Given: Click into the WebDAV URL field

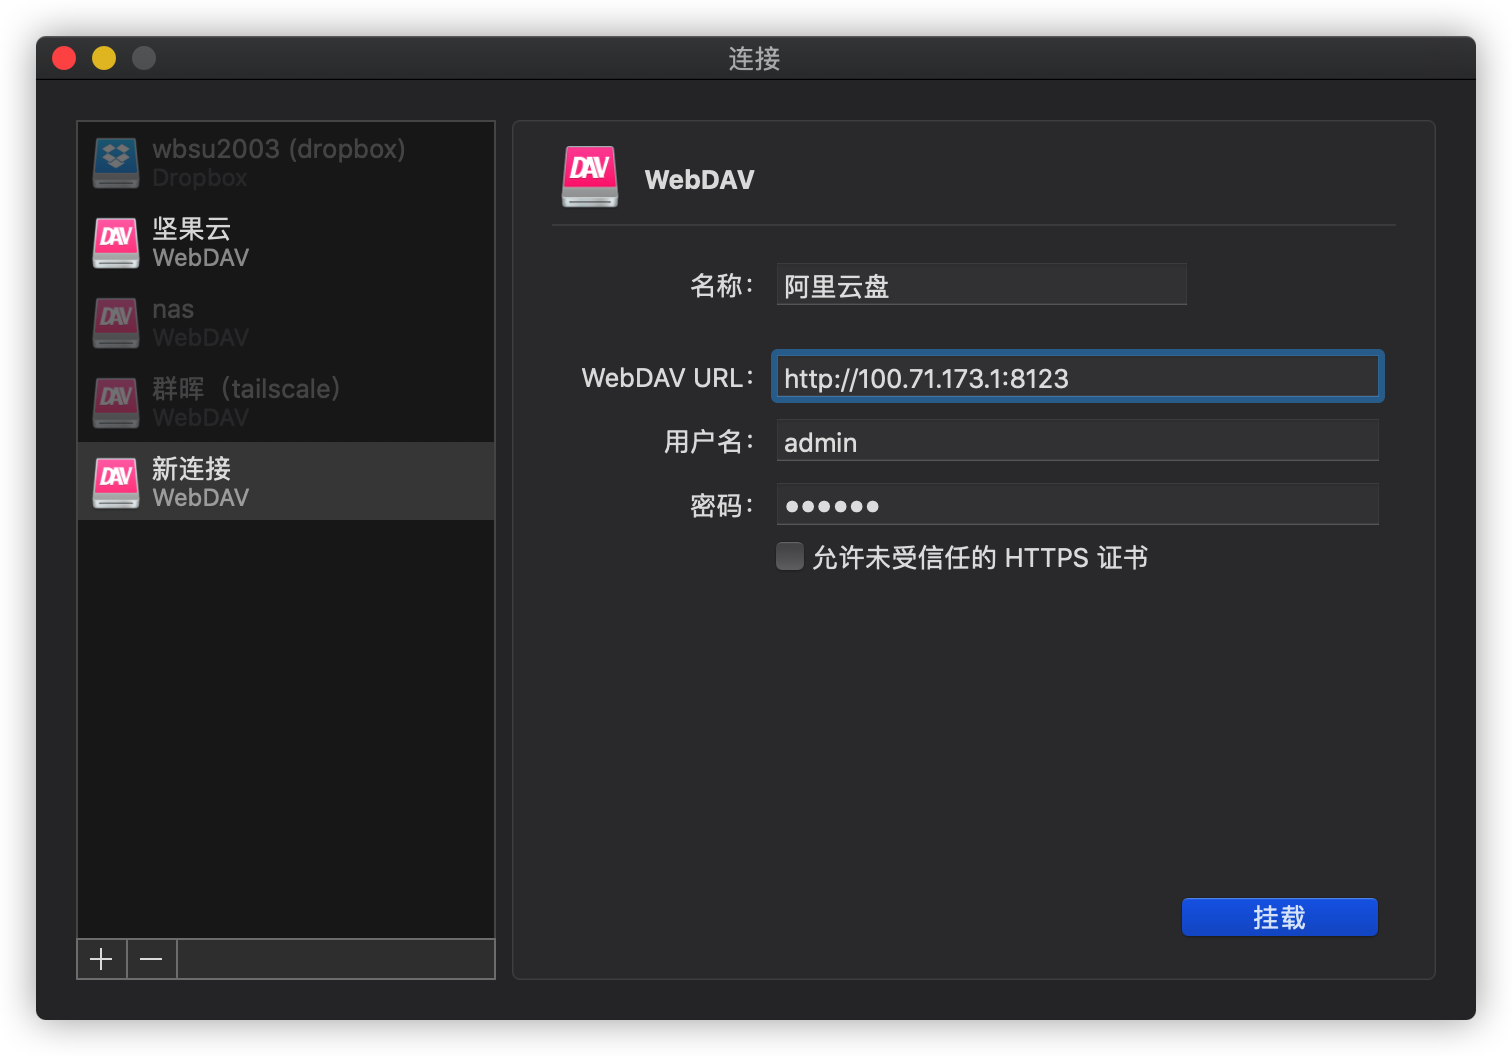Looking at the screenshot, I should 1078,377.
